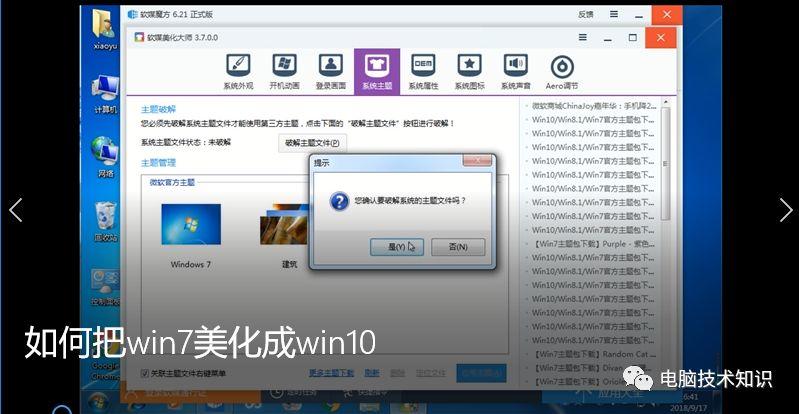
Task: Maximize the 软媒美化大师 window
Action: click(x=632, y=37)
